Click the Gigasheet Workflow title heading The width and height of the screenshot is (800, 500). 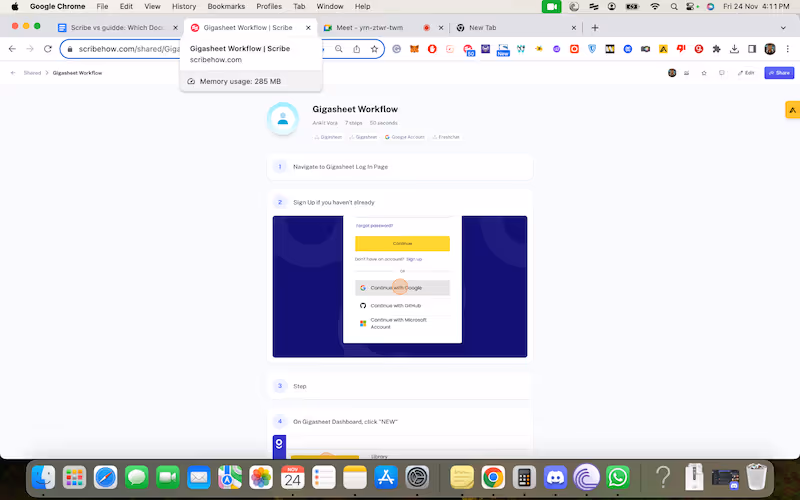[355, 109]
